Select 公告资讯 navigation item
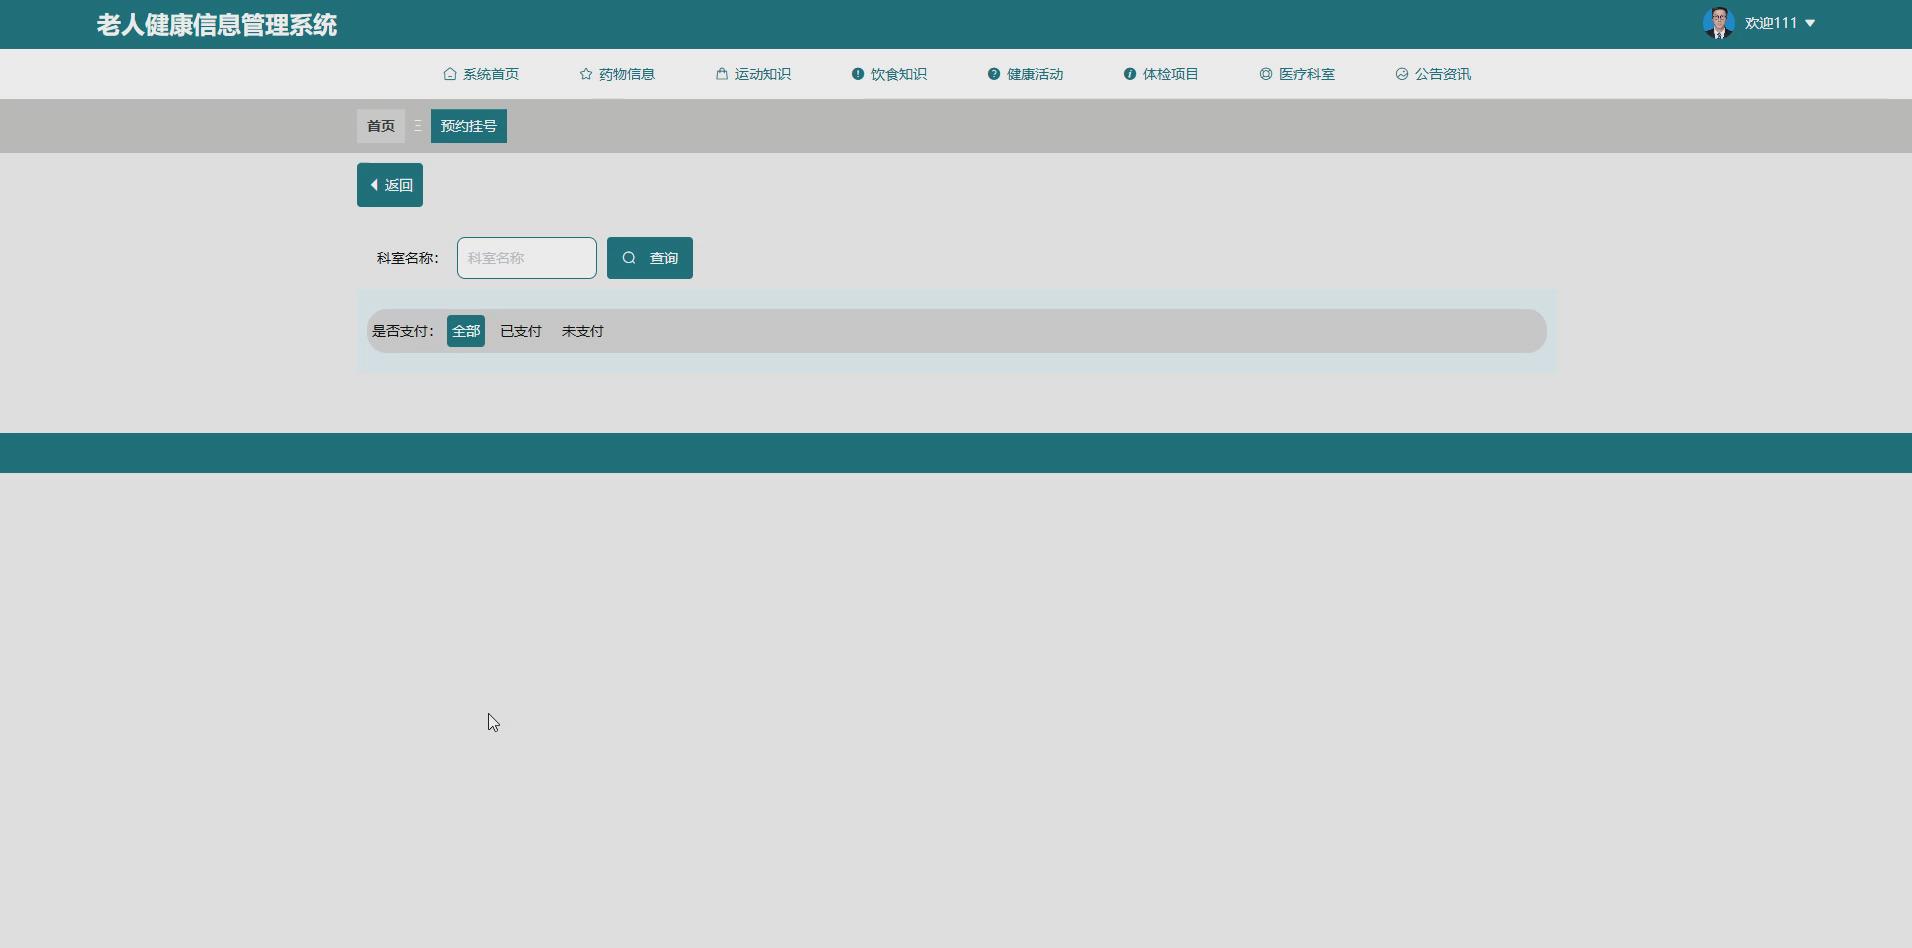The height and width of the screenshot is (948, 1912). [1433, 74]
